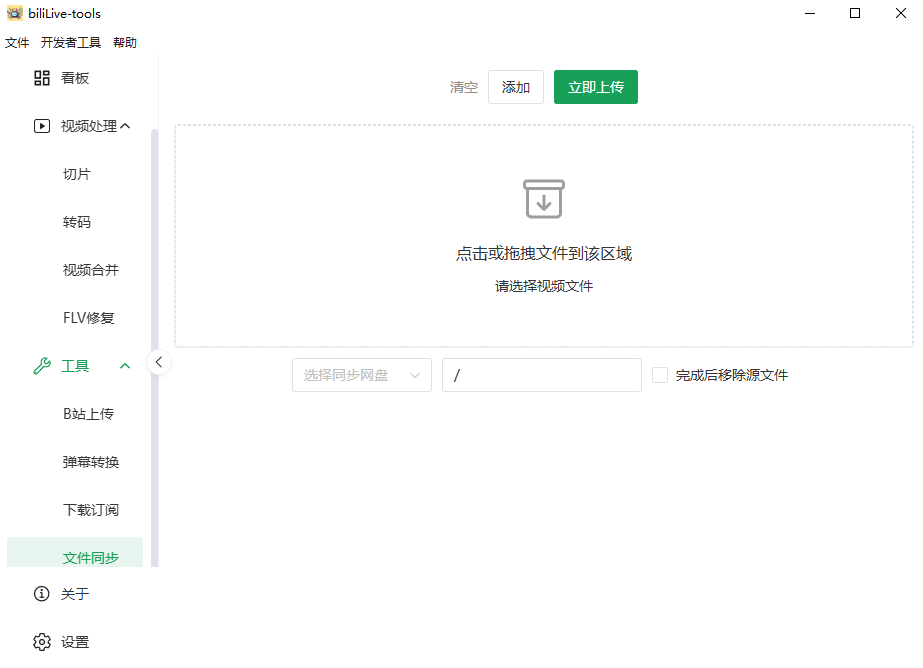Click 请选择视频文件 hint text
923x668 pixels.
[544, 286]
